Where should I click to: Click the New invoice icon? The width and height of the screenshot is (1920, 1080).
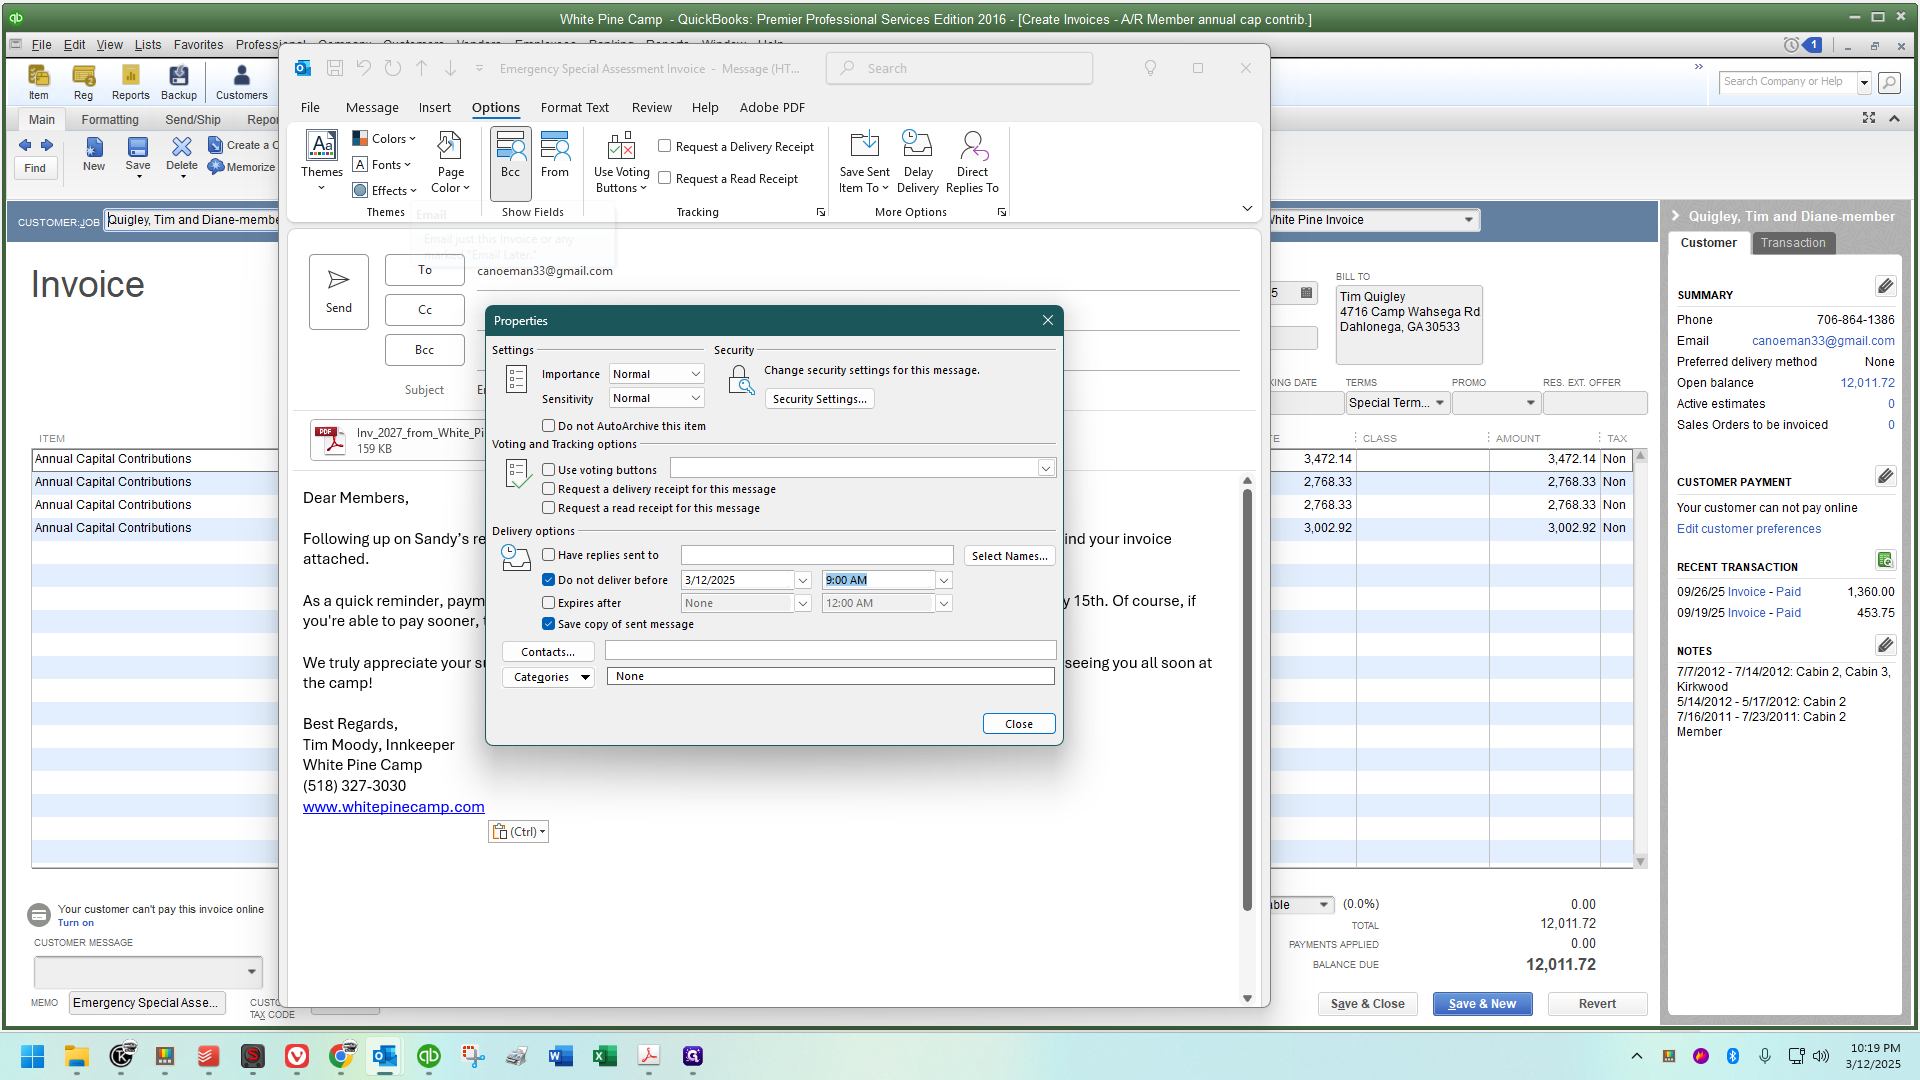click(x=93, y=155)
